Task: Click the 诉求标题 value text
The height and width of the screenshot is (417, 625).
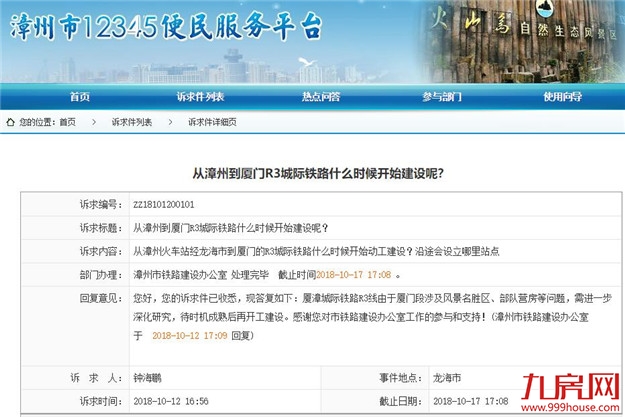Action: point(231,228)
